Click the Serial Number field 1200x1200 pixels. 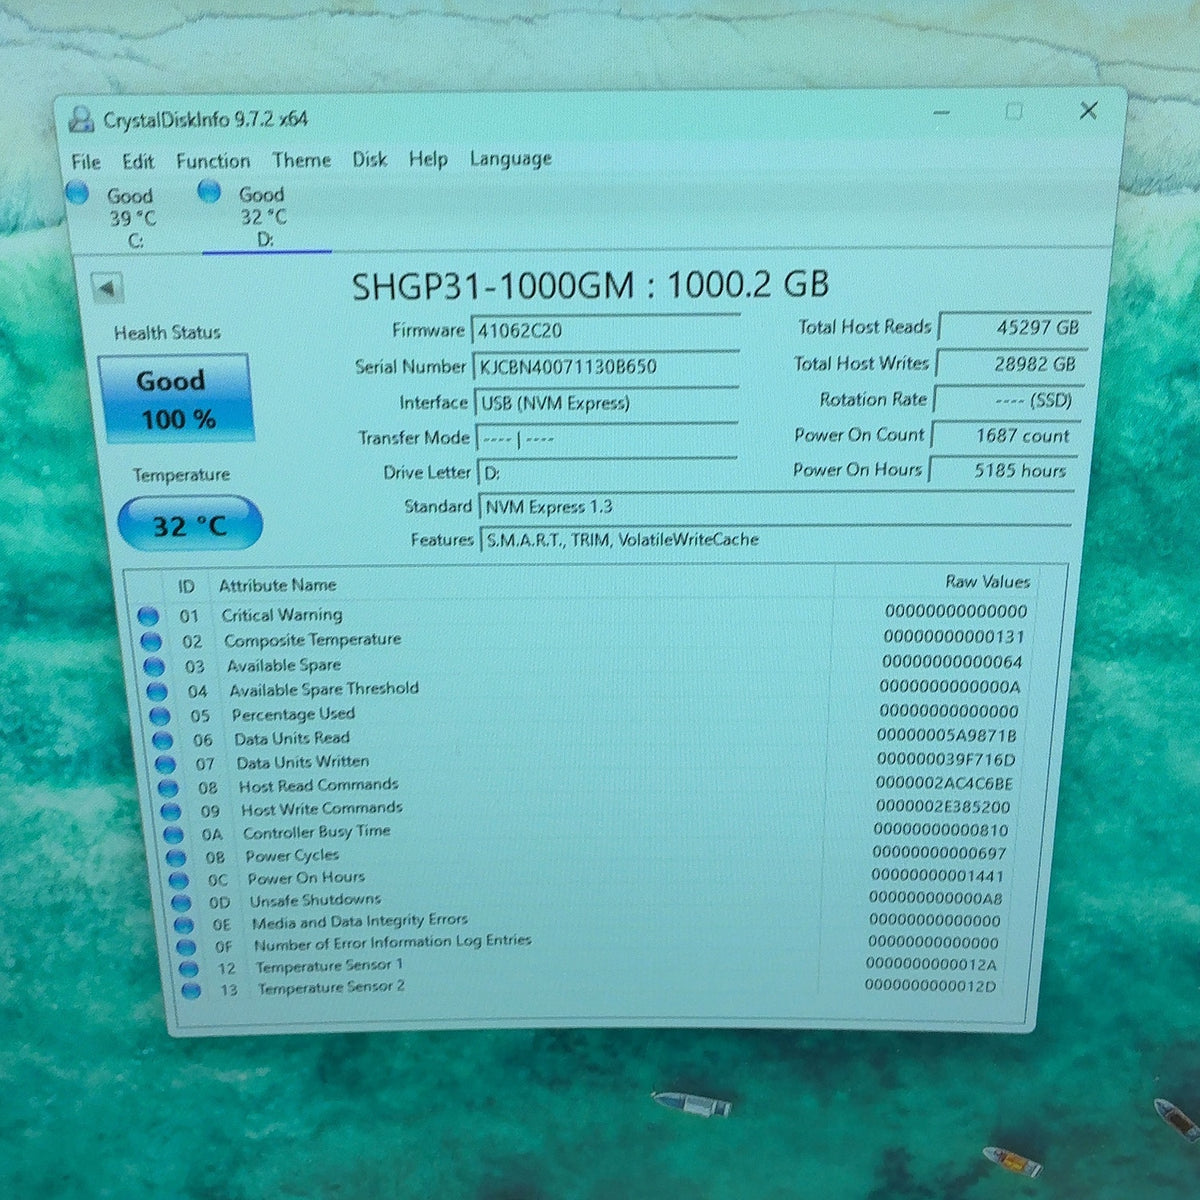point(605,367)
